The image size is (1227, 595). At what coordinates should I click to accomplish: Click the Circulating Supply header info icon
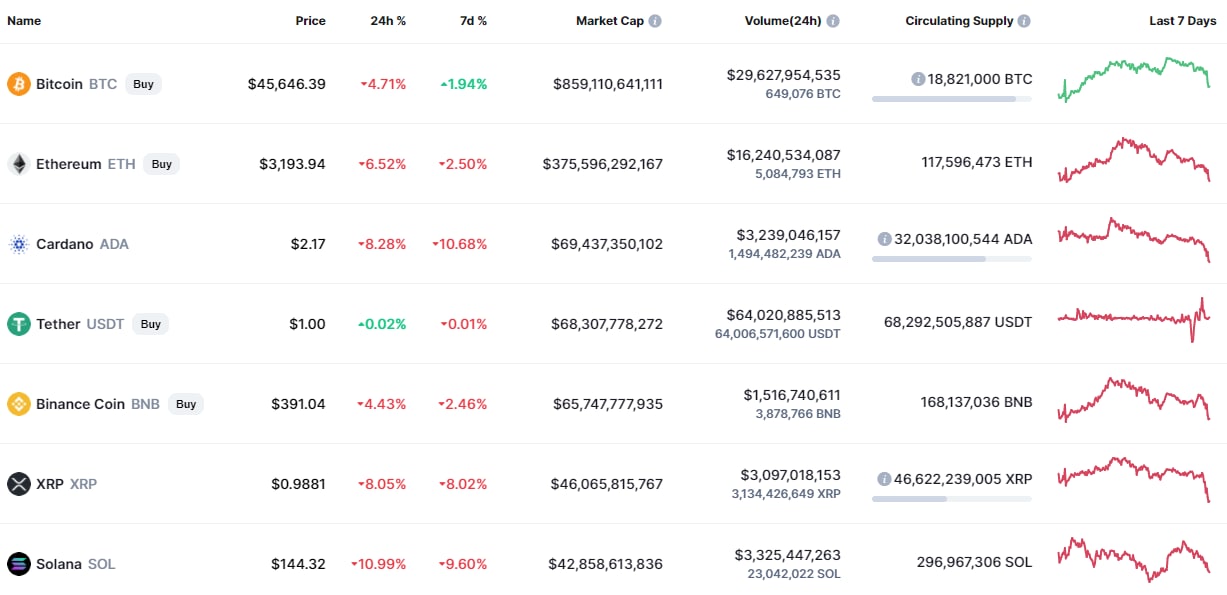(1024, 21)
